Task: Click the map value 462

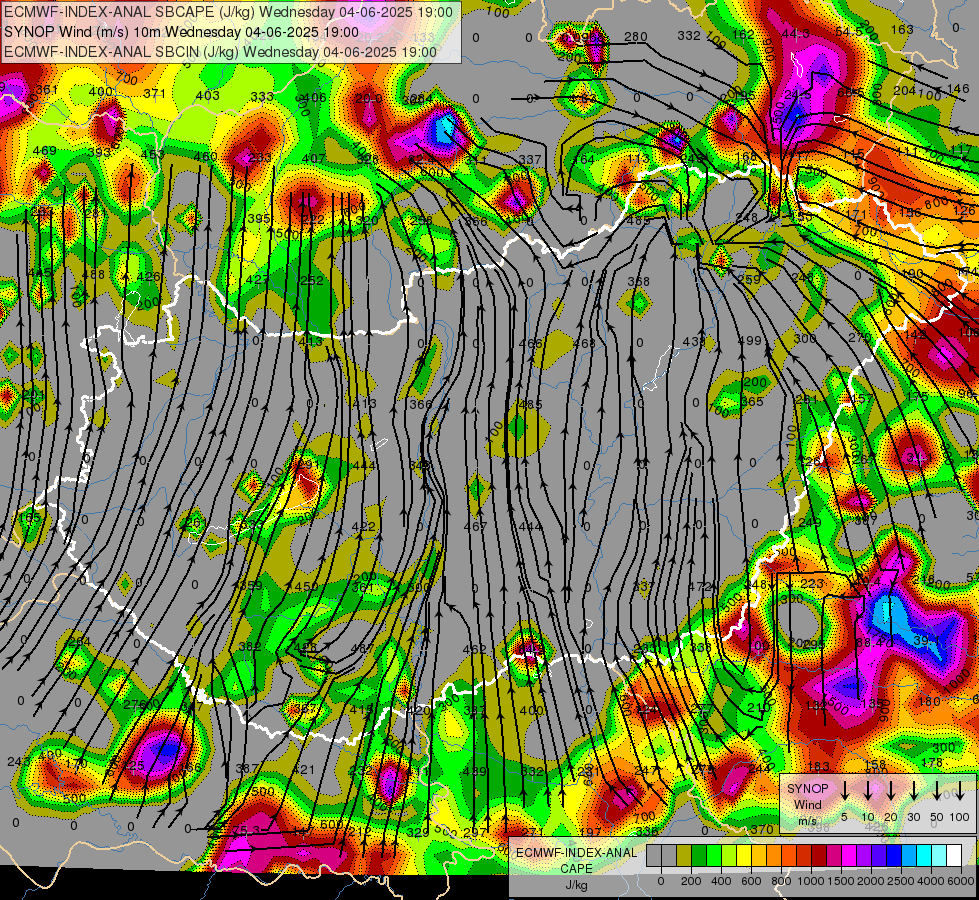Action: (x=475, y=650)
